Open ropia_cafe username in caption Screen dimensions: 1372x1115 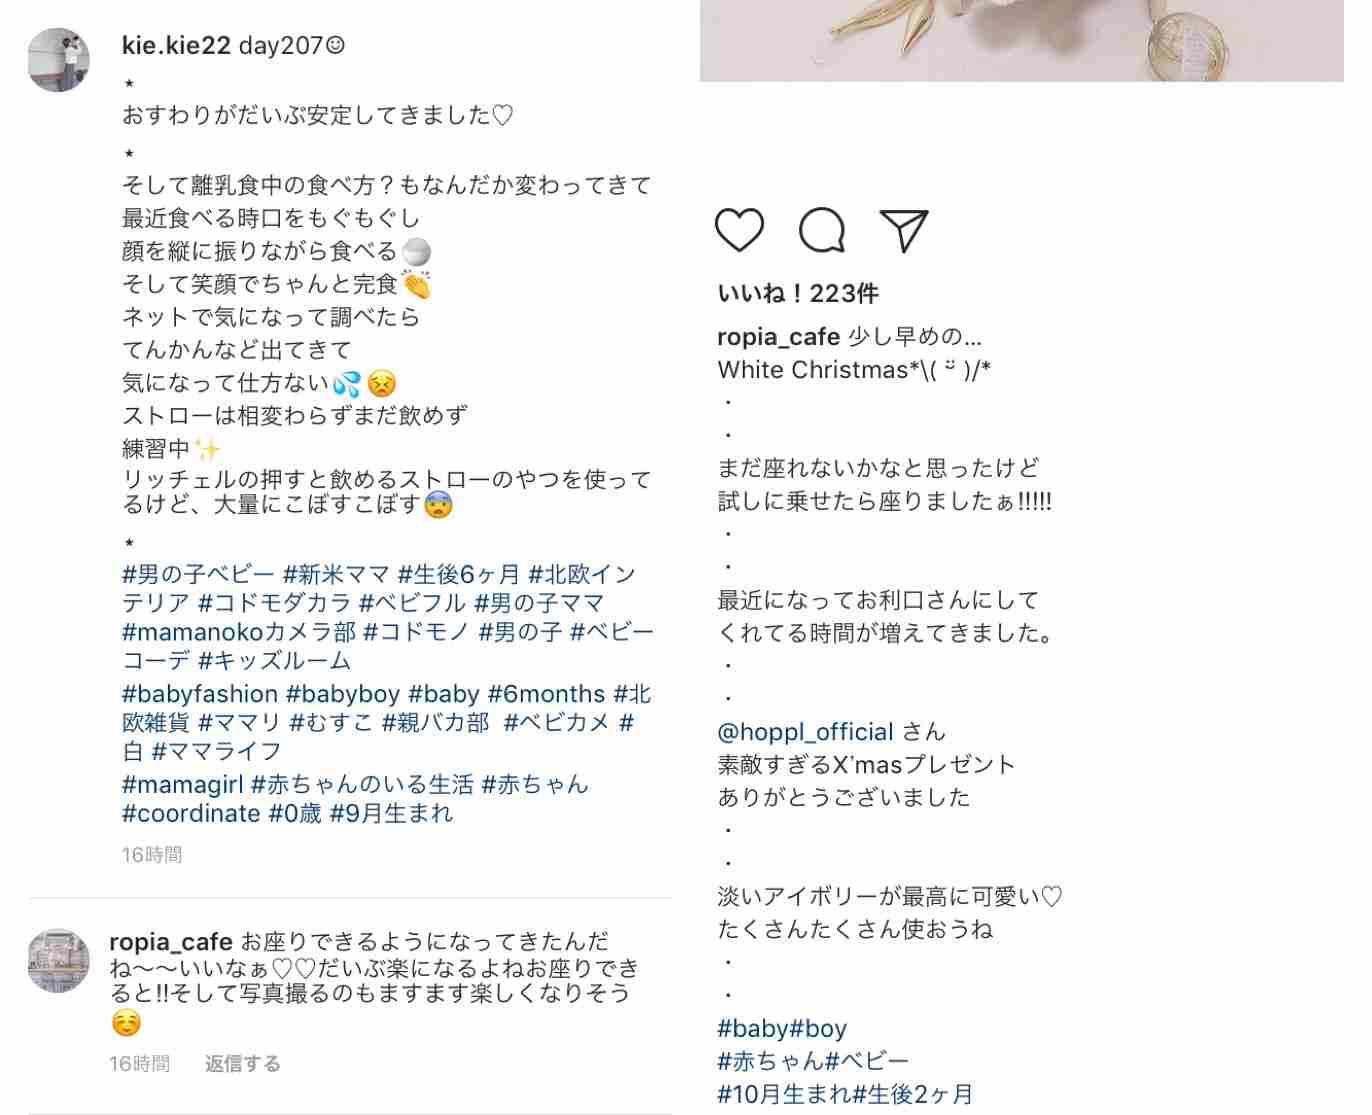(779, 337)
